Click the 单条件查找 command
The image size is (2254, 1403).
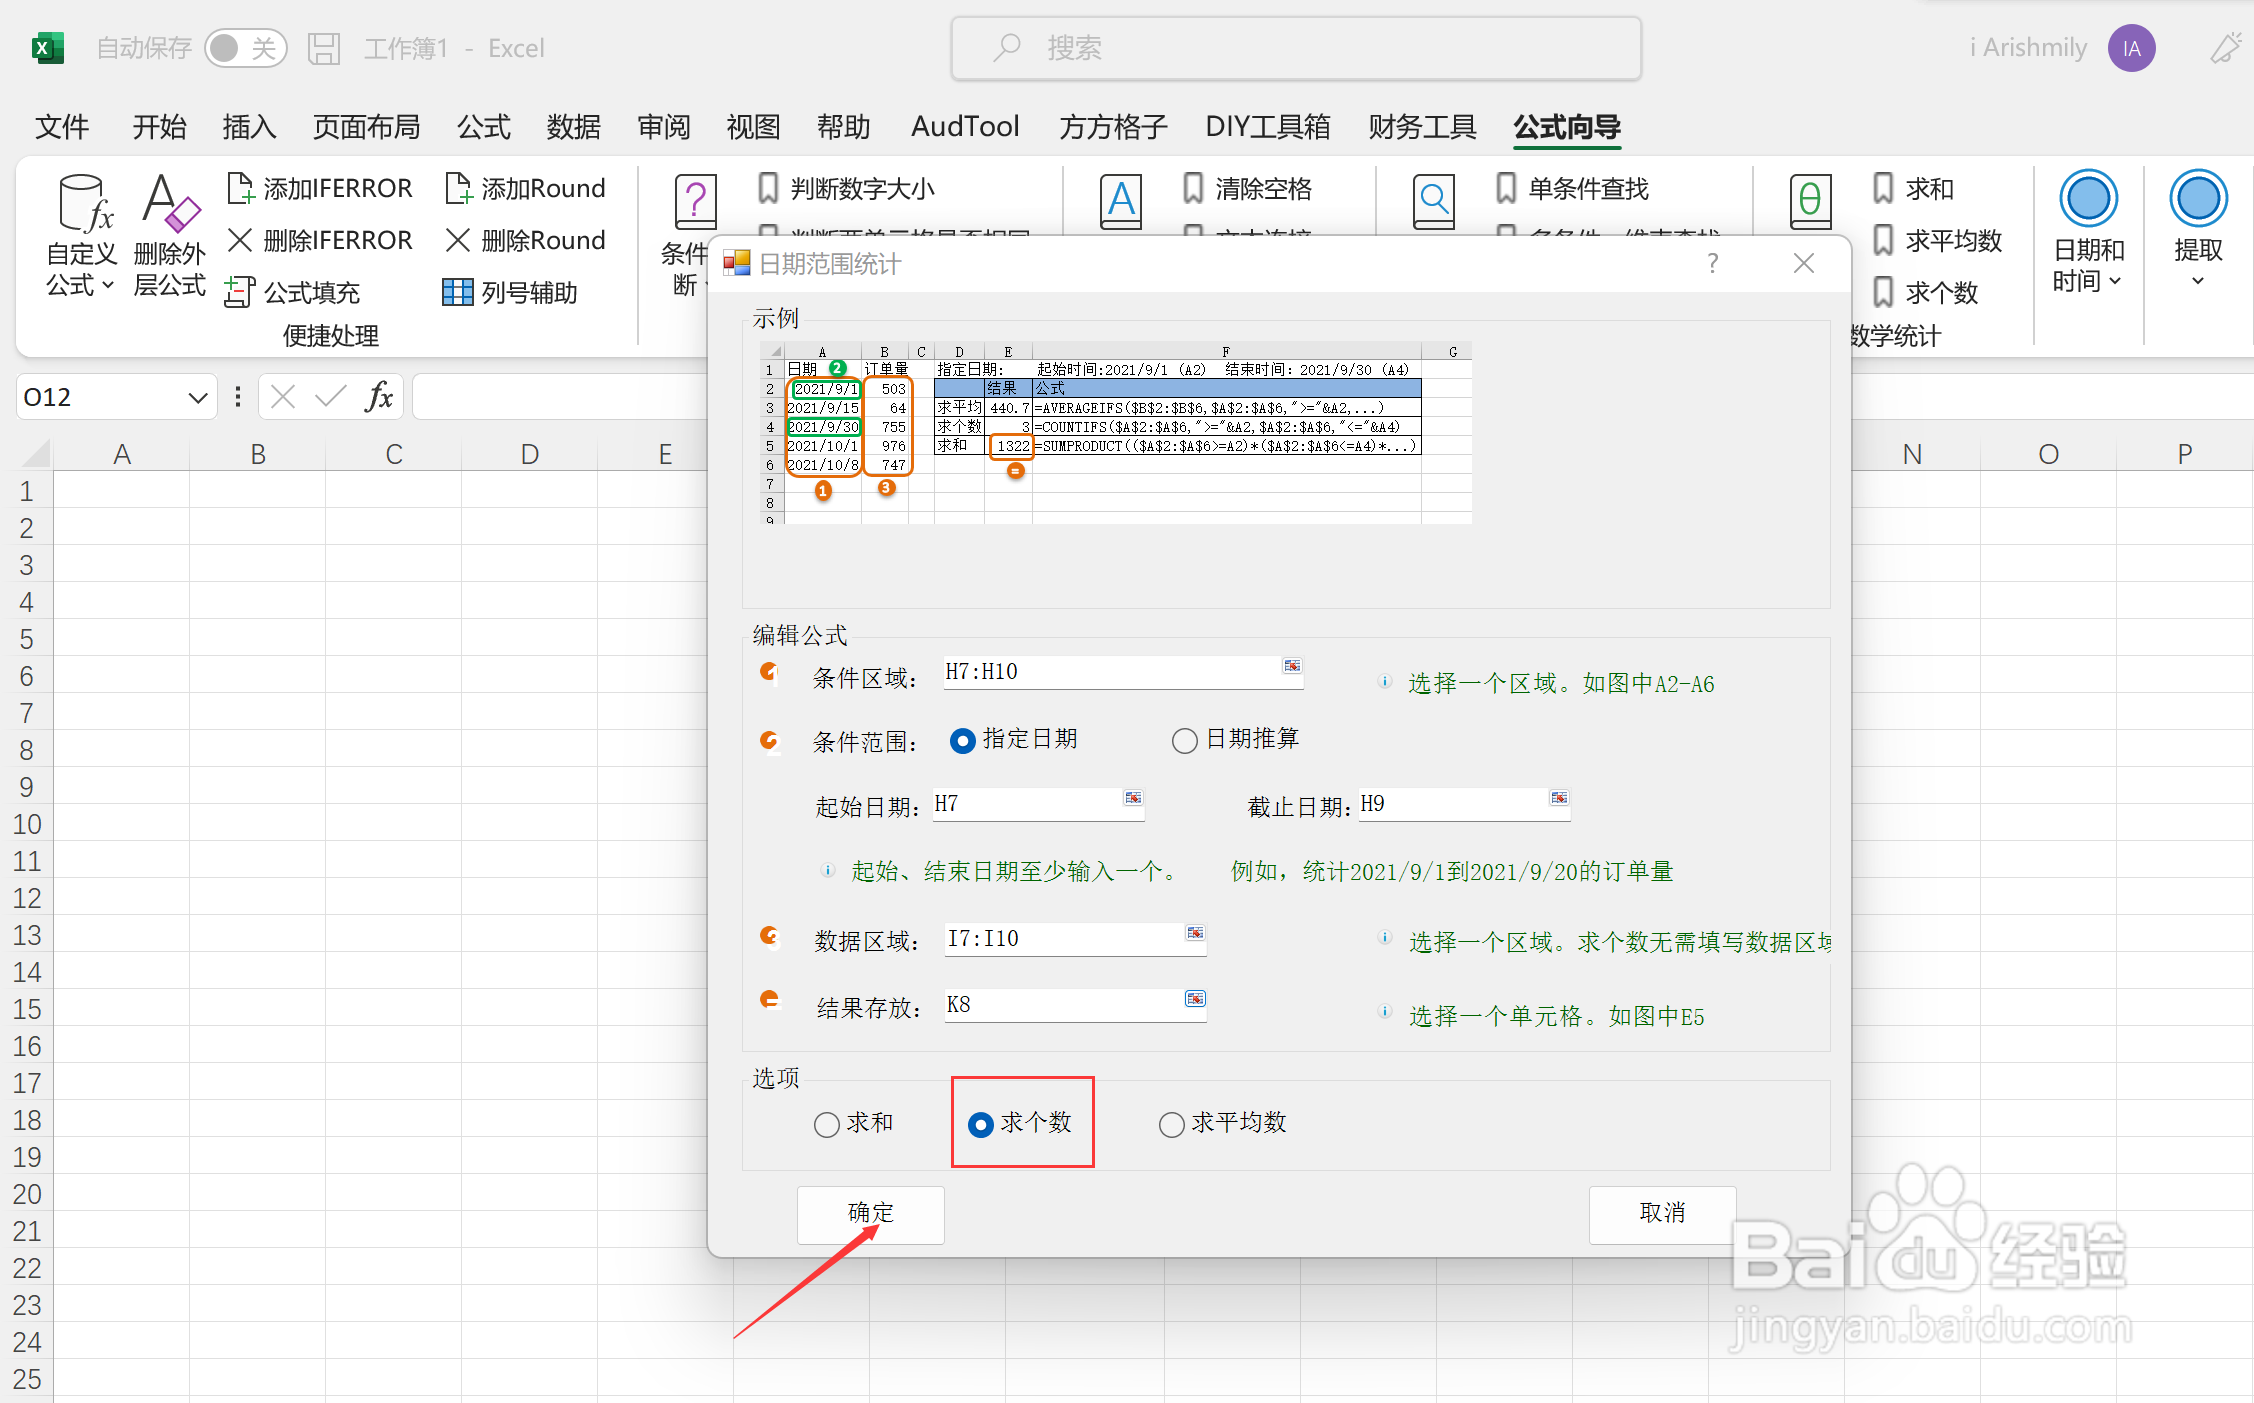[x=1572, y=188]
